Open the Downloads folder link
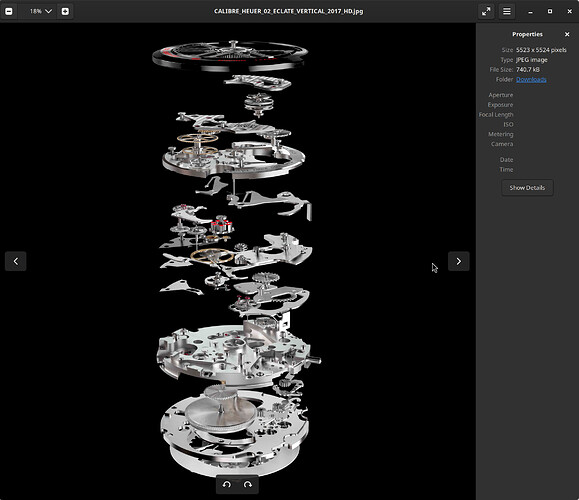The image size is (579, 500). [531, 79]
